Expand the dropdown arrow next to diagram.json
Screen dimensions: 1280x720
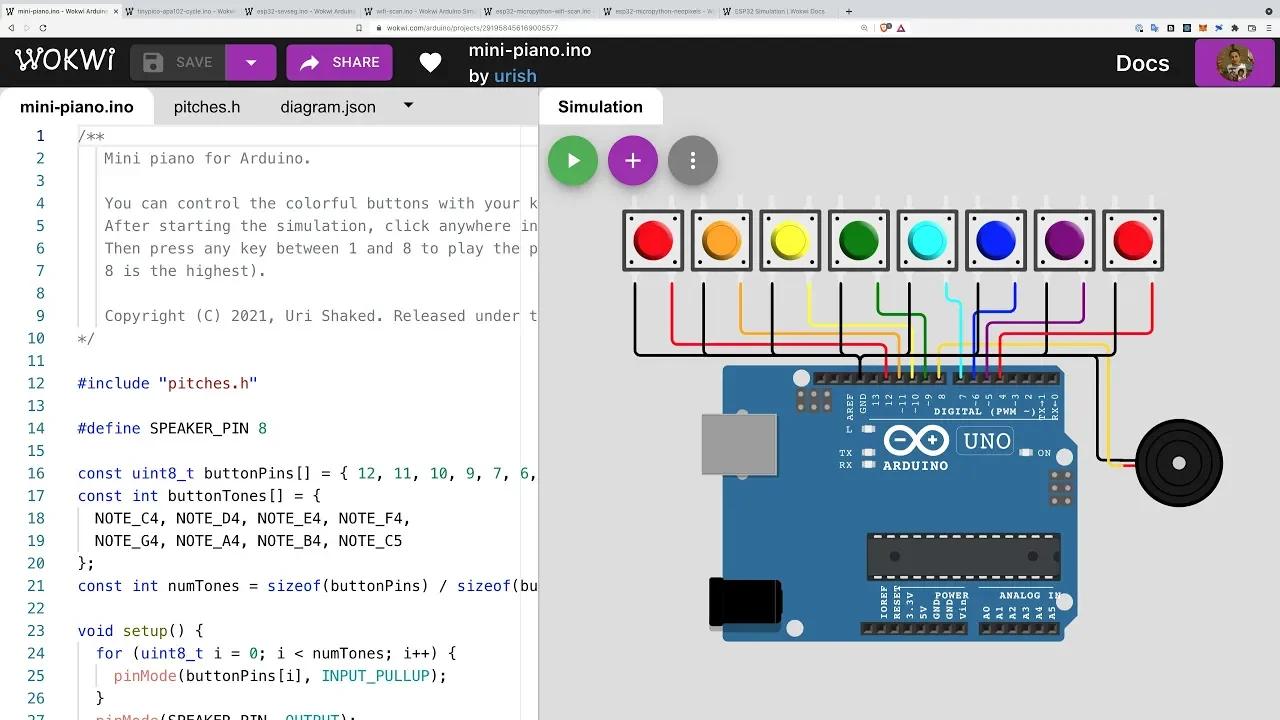click(407, 105)
